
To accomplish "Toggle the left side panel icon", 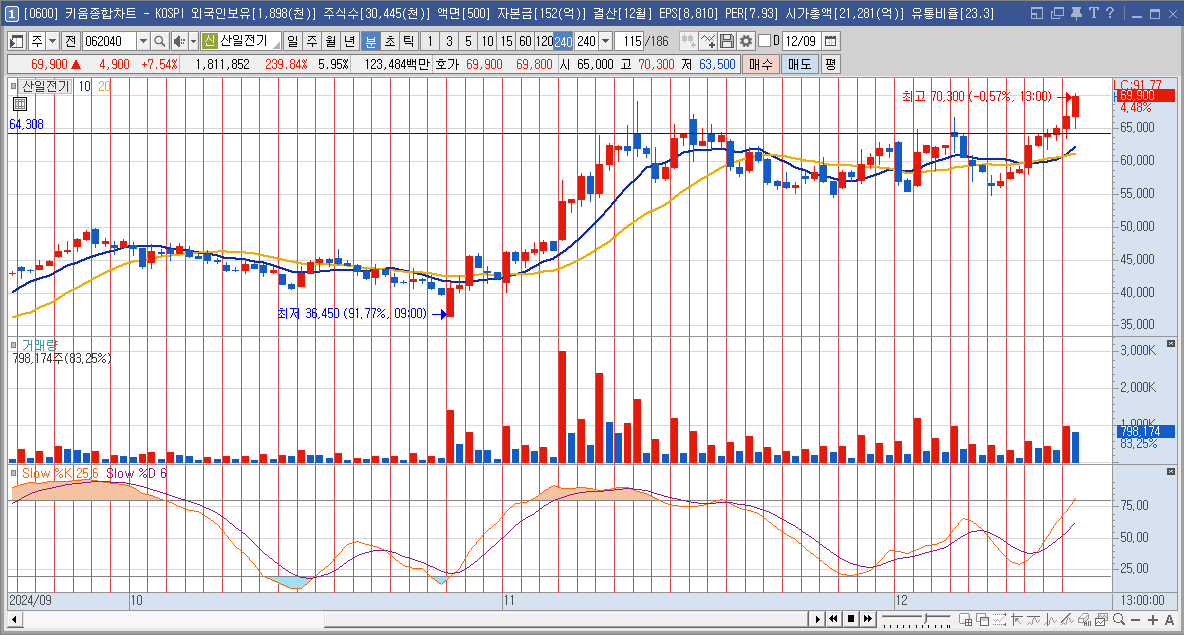I will (x=16, y=42).
